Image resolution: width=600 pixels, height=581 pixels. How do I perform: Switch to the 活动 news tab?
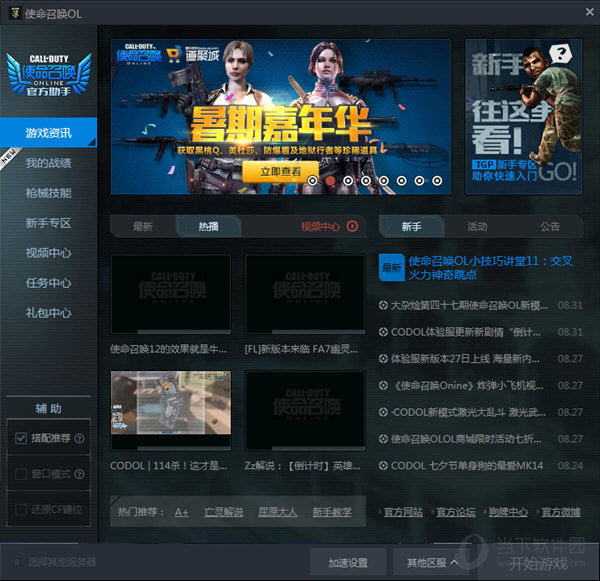(477, 226)
